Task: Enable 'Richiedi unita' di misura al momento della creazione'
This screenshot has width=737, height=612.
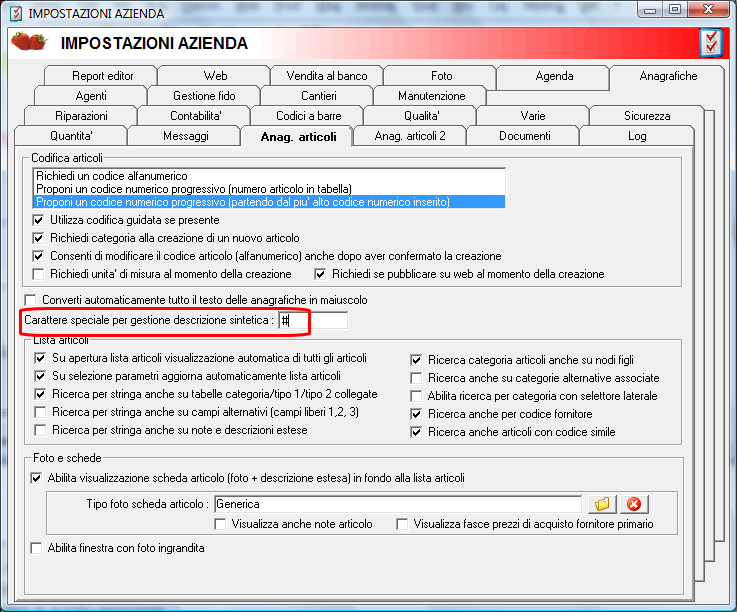Action: [39, 274]
